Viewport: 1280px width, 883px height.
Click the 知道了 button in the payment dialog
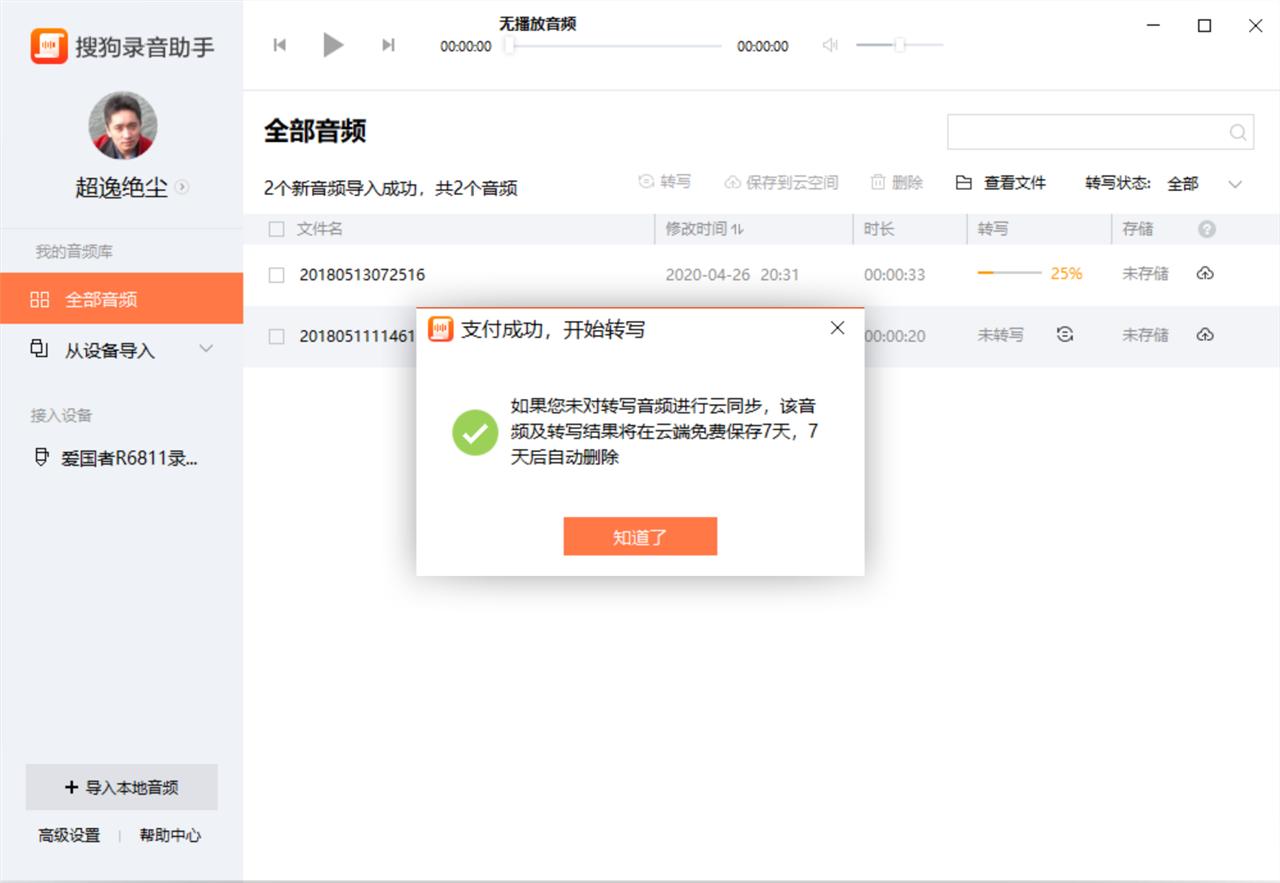pyautogui.click(x=640, y=536)
